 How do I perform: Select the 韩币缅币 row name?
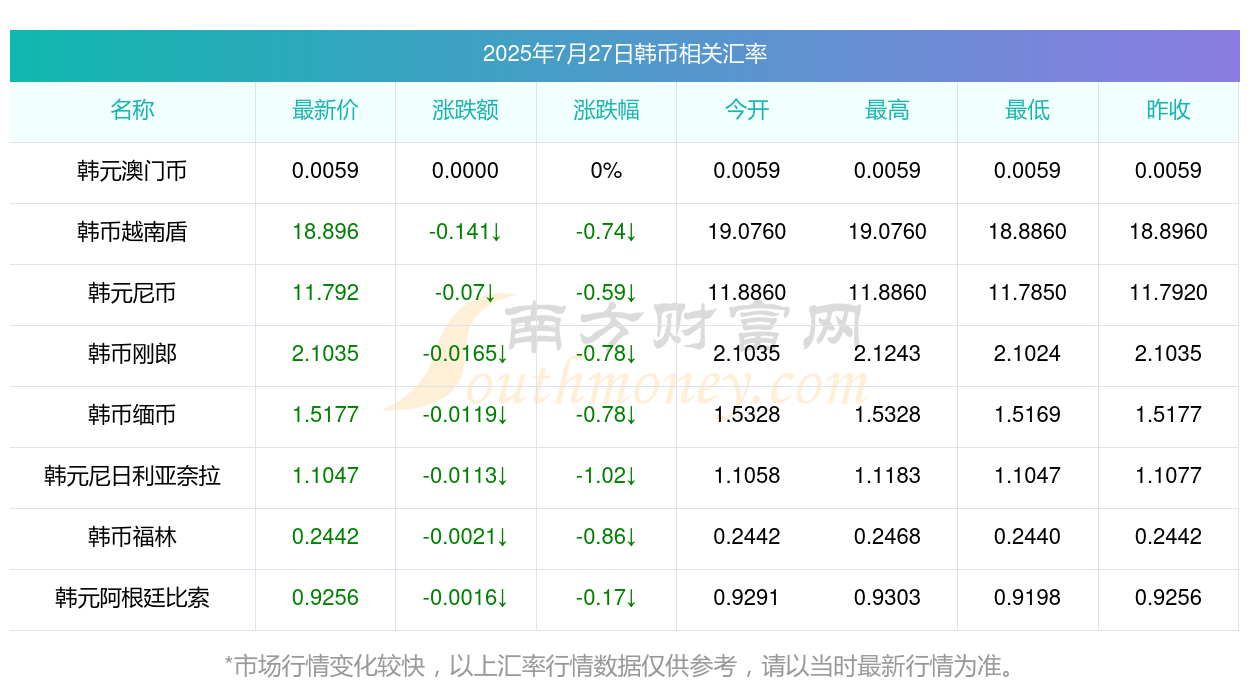132,415
